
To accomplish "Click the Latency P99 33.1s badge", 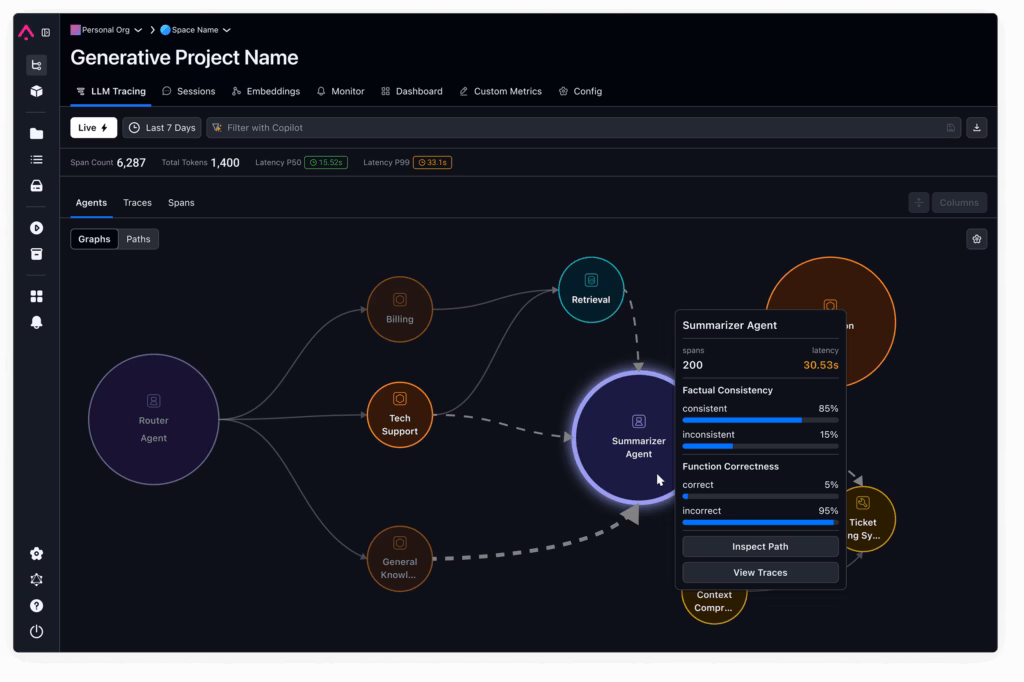I will click(432, 163).
